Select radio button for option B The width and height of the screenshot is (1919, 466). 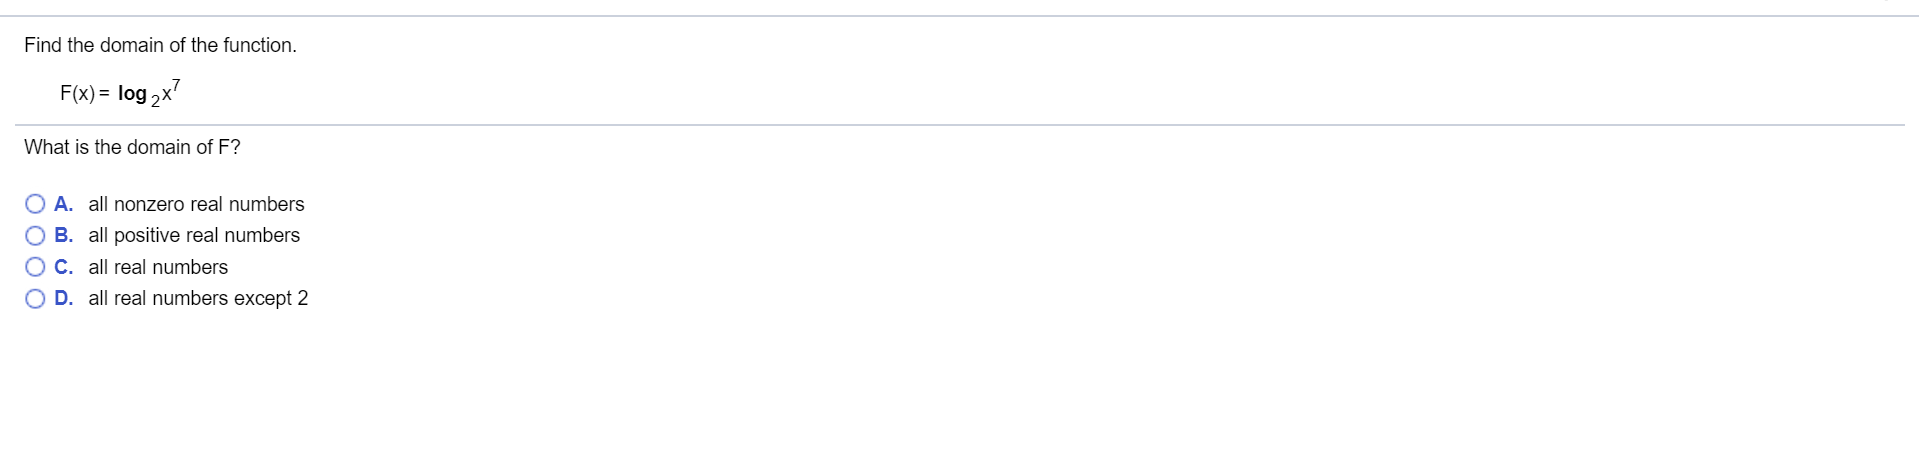(35, 236)
